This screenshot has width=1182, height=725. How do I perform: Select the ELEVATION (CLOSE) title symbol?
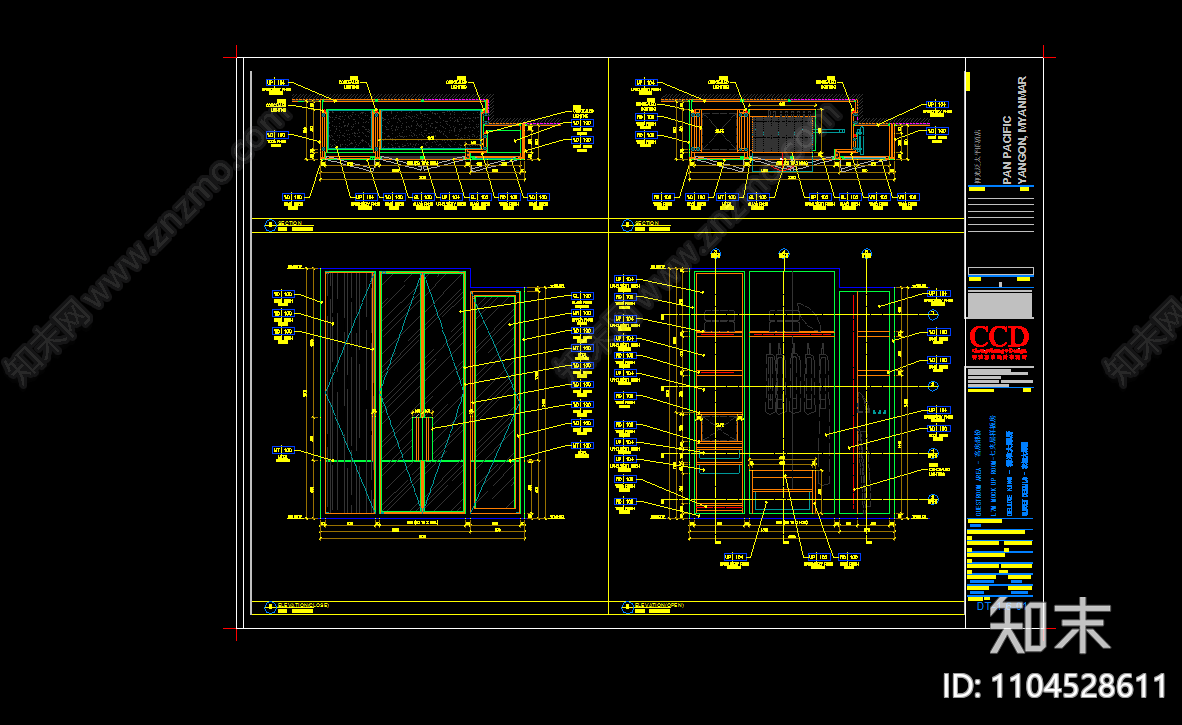(270, 607)
